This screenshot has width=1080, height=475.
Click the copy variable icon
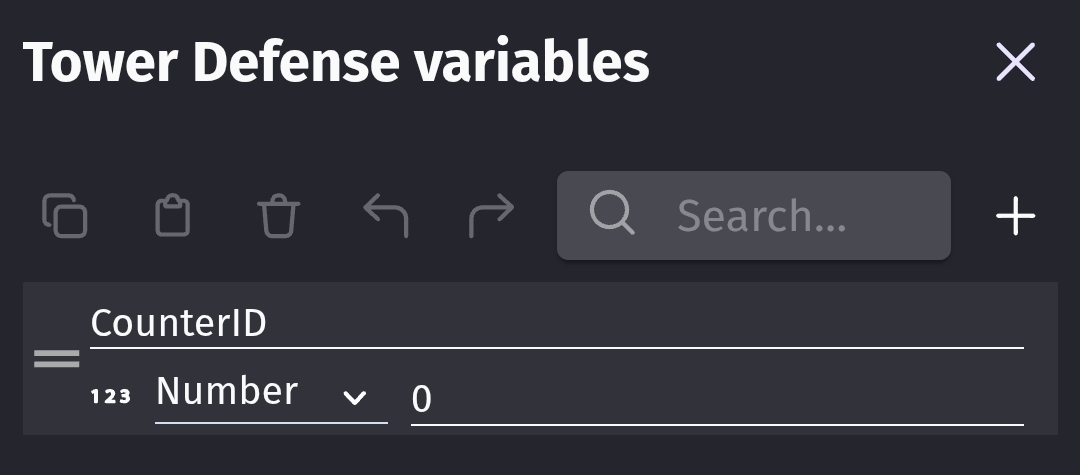65,216
